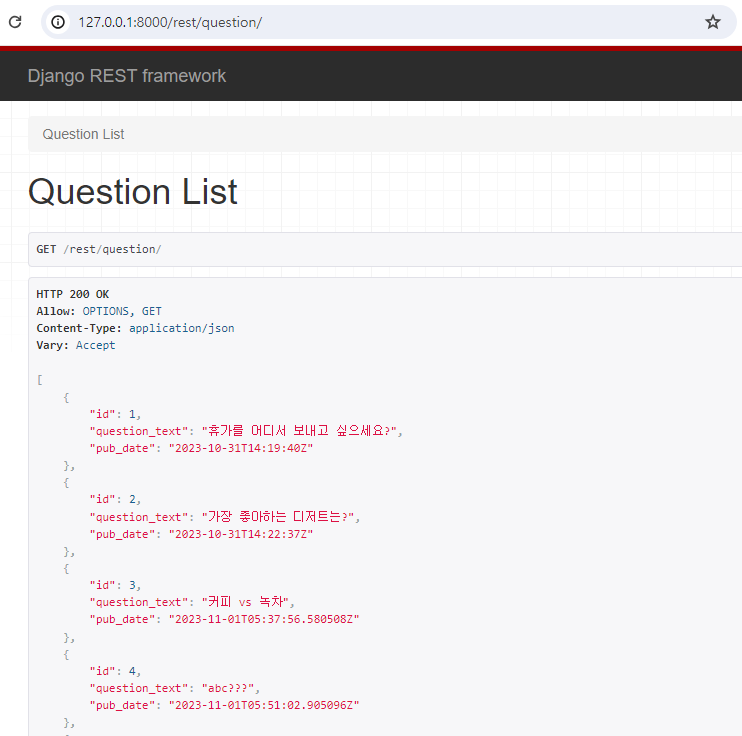742x736 pixels.
Task: Select the HTTP 200 OK status text
Action: click(72, 294)
